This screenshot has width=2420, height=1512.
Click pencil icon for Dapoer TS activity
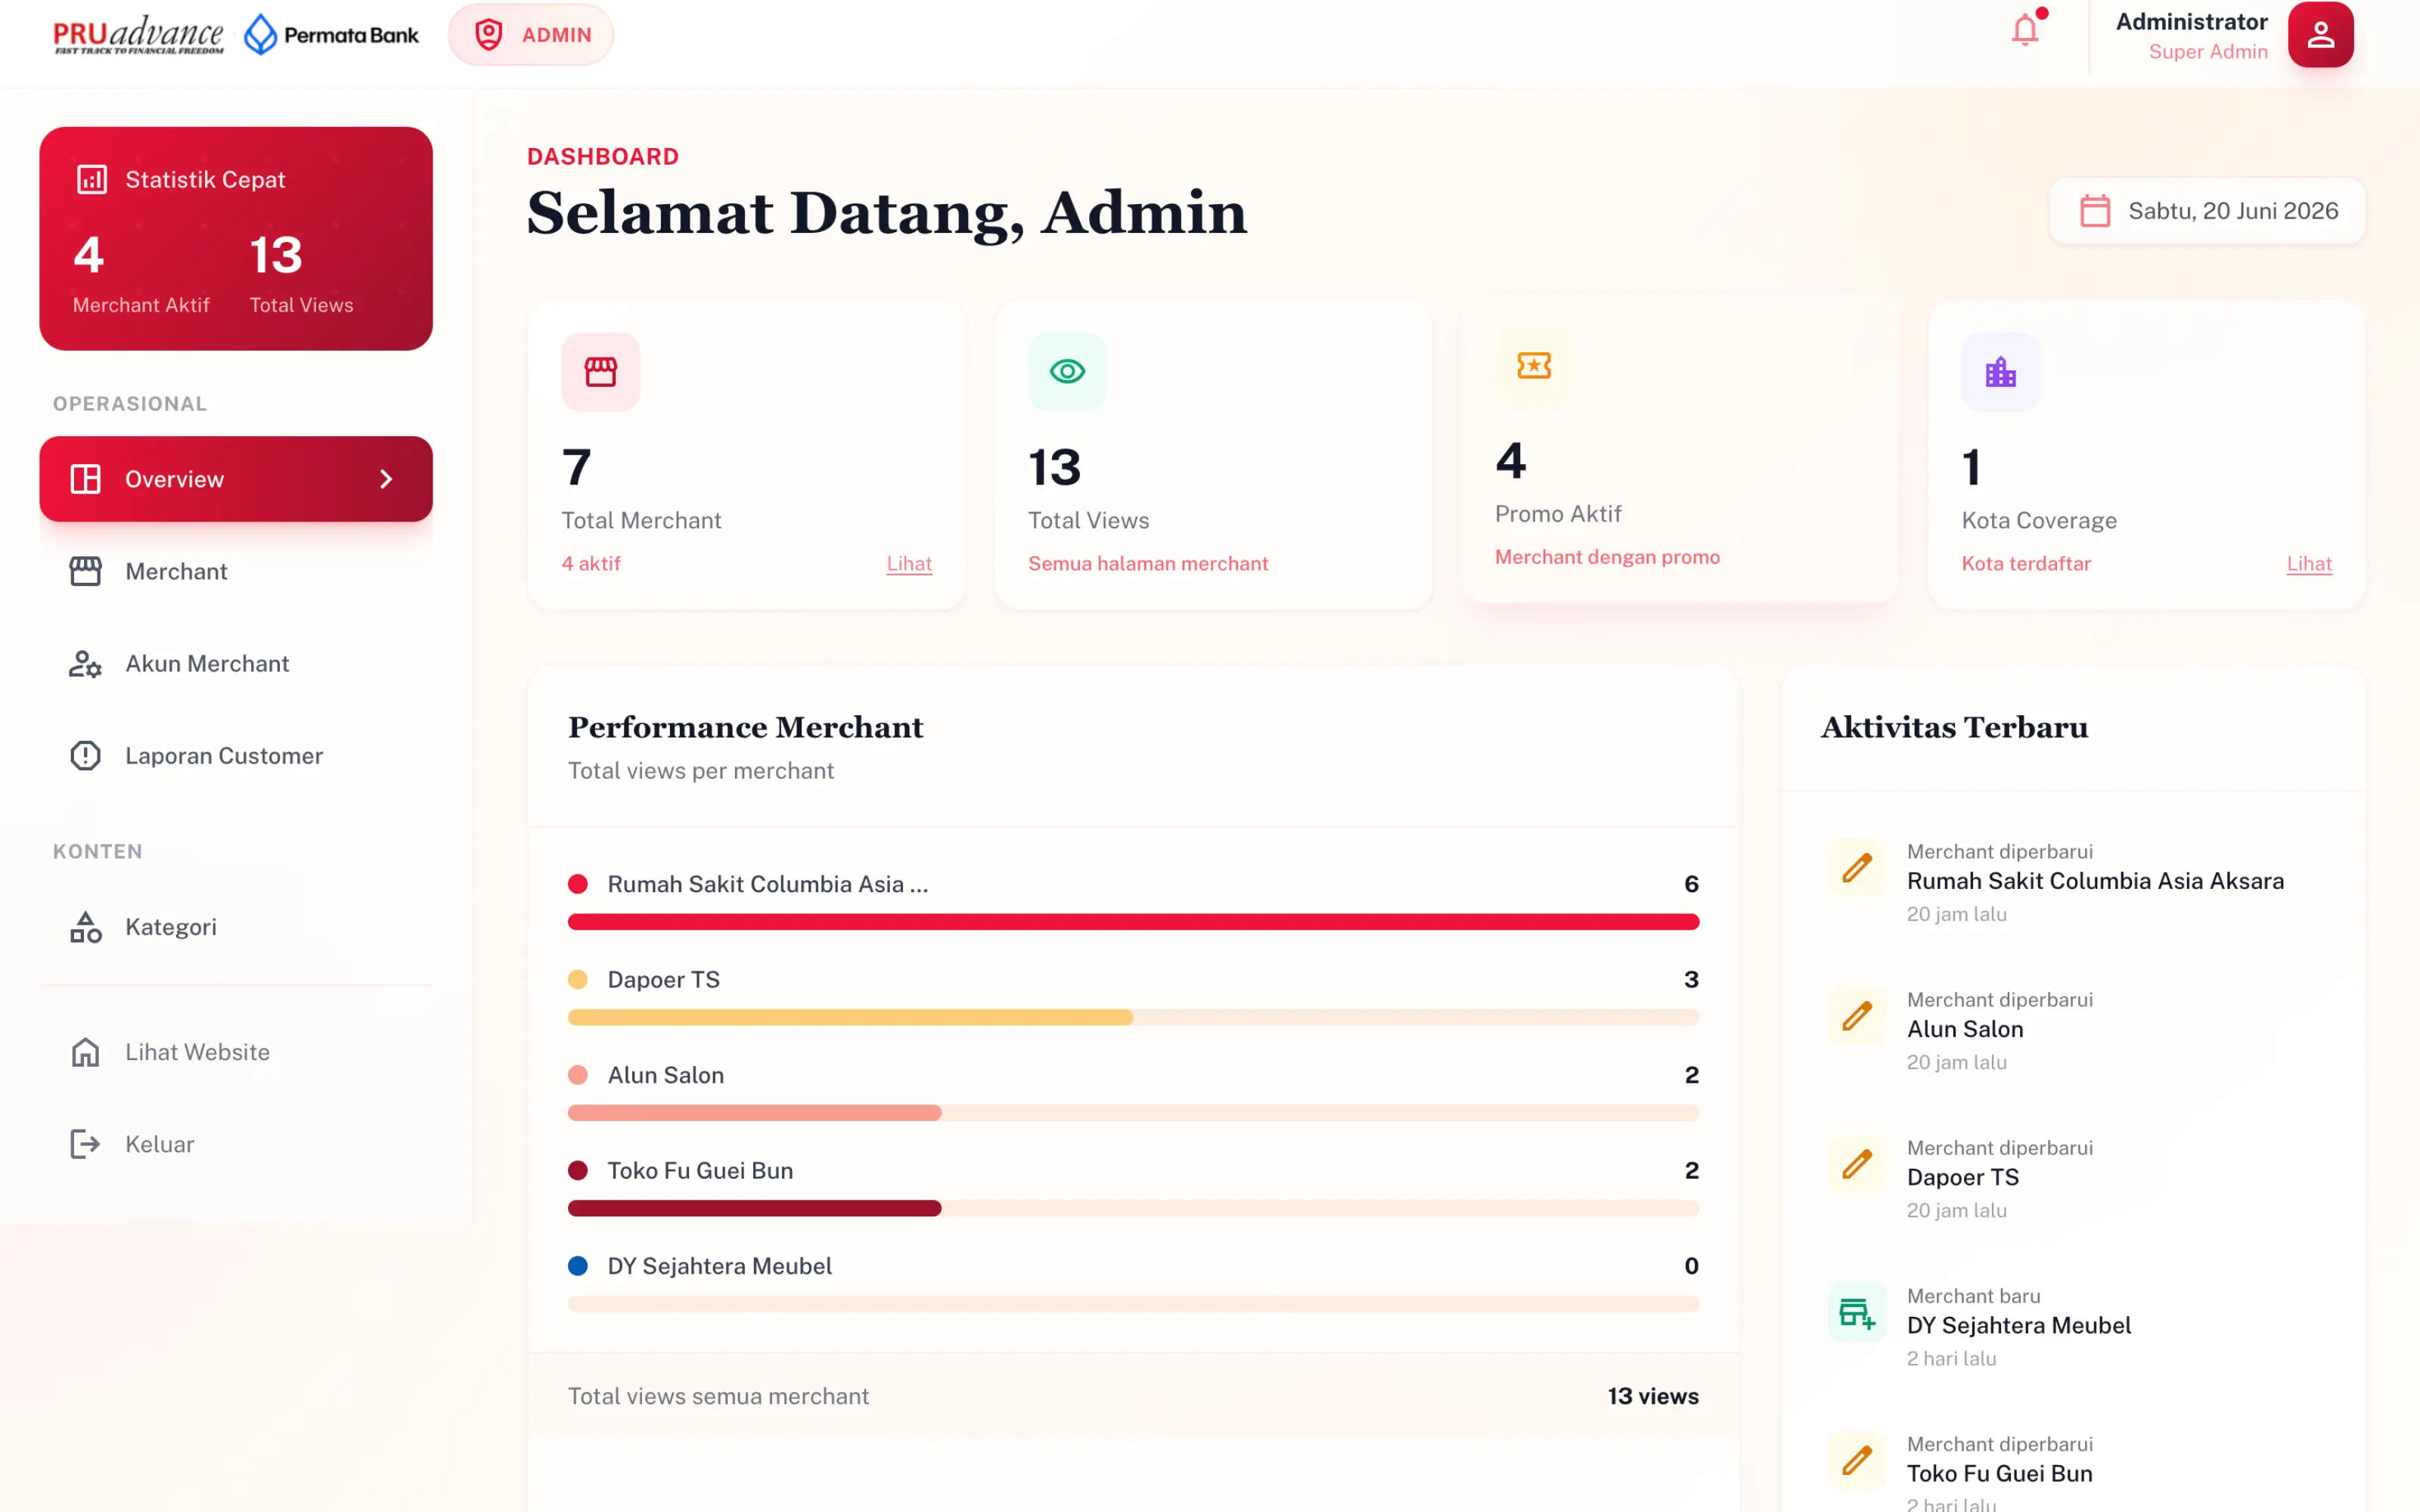(1857, 1164)
